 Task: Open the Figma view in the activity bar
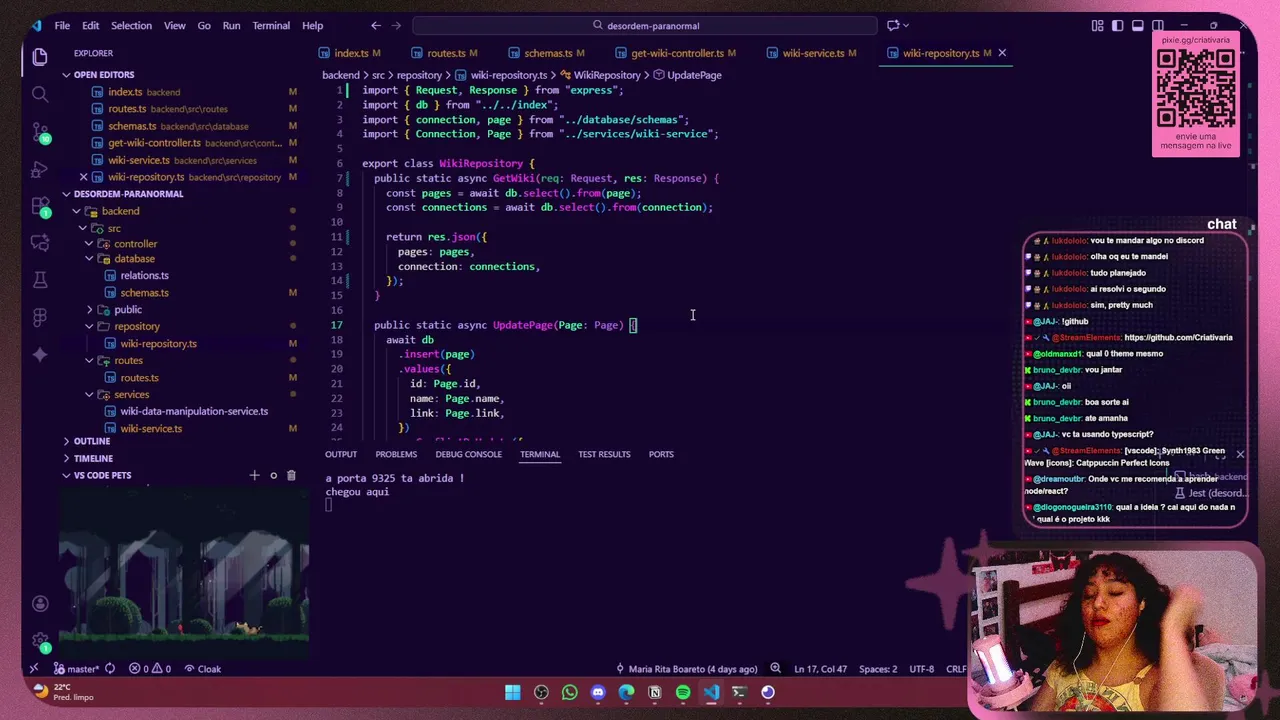point(40,317)
